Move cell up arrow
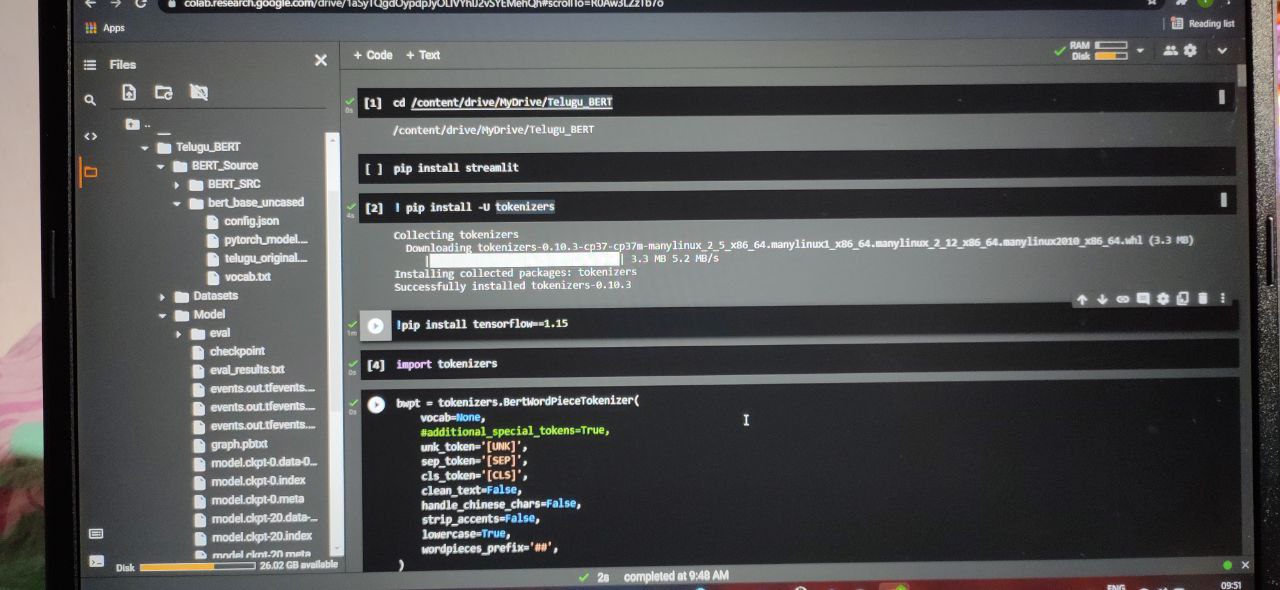 pyautogui.click(x=1082, y=299)
